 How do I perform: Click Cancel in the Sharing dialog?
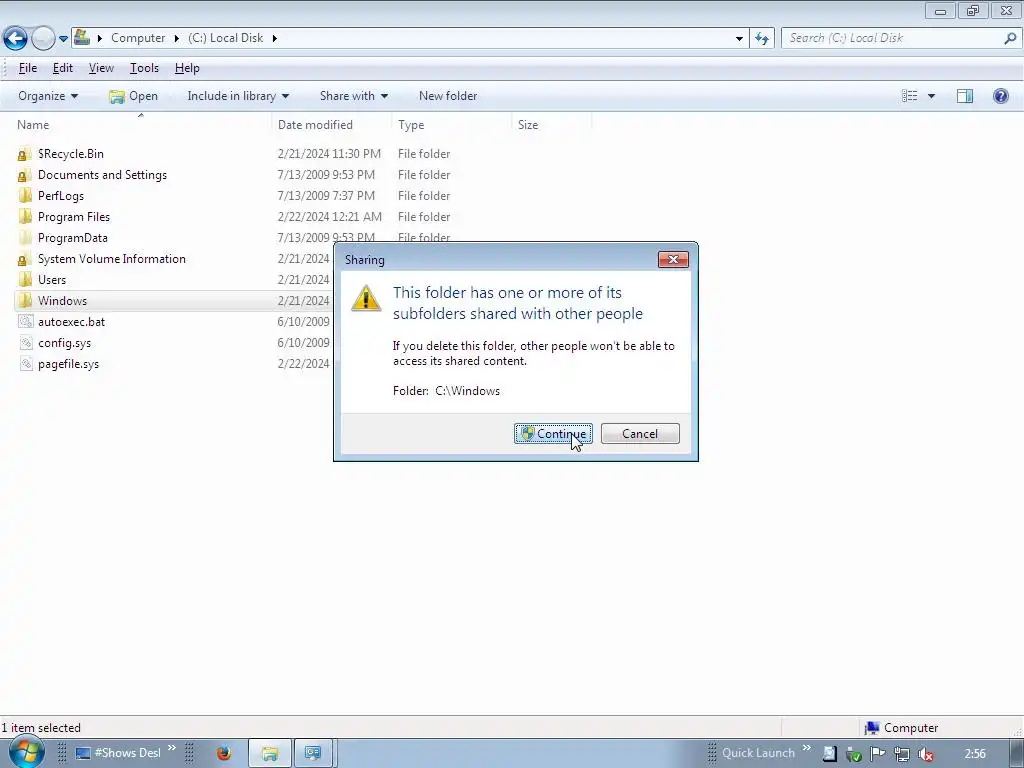[x=640, y=434]
